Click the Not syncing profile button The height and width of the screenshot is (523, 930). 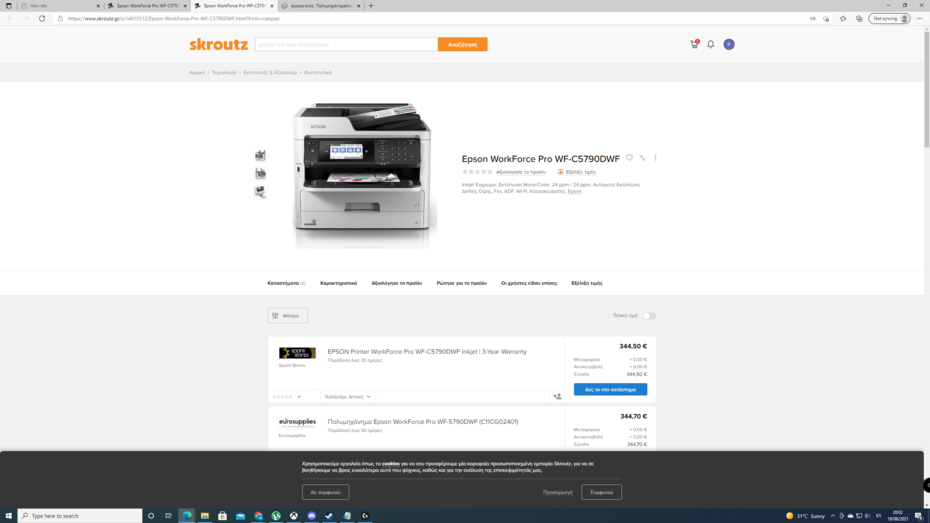pos(889,18)
